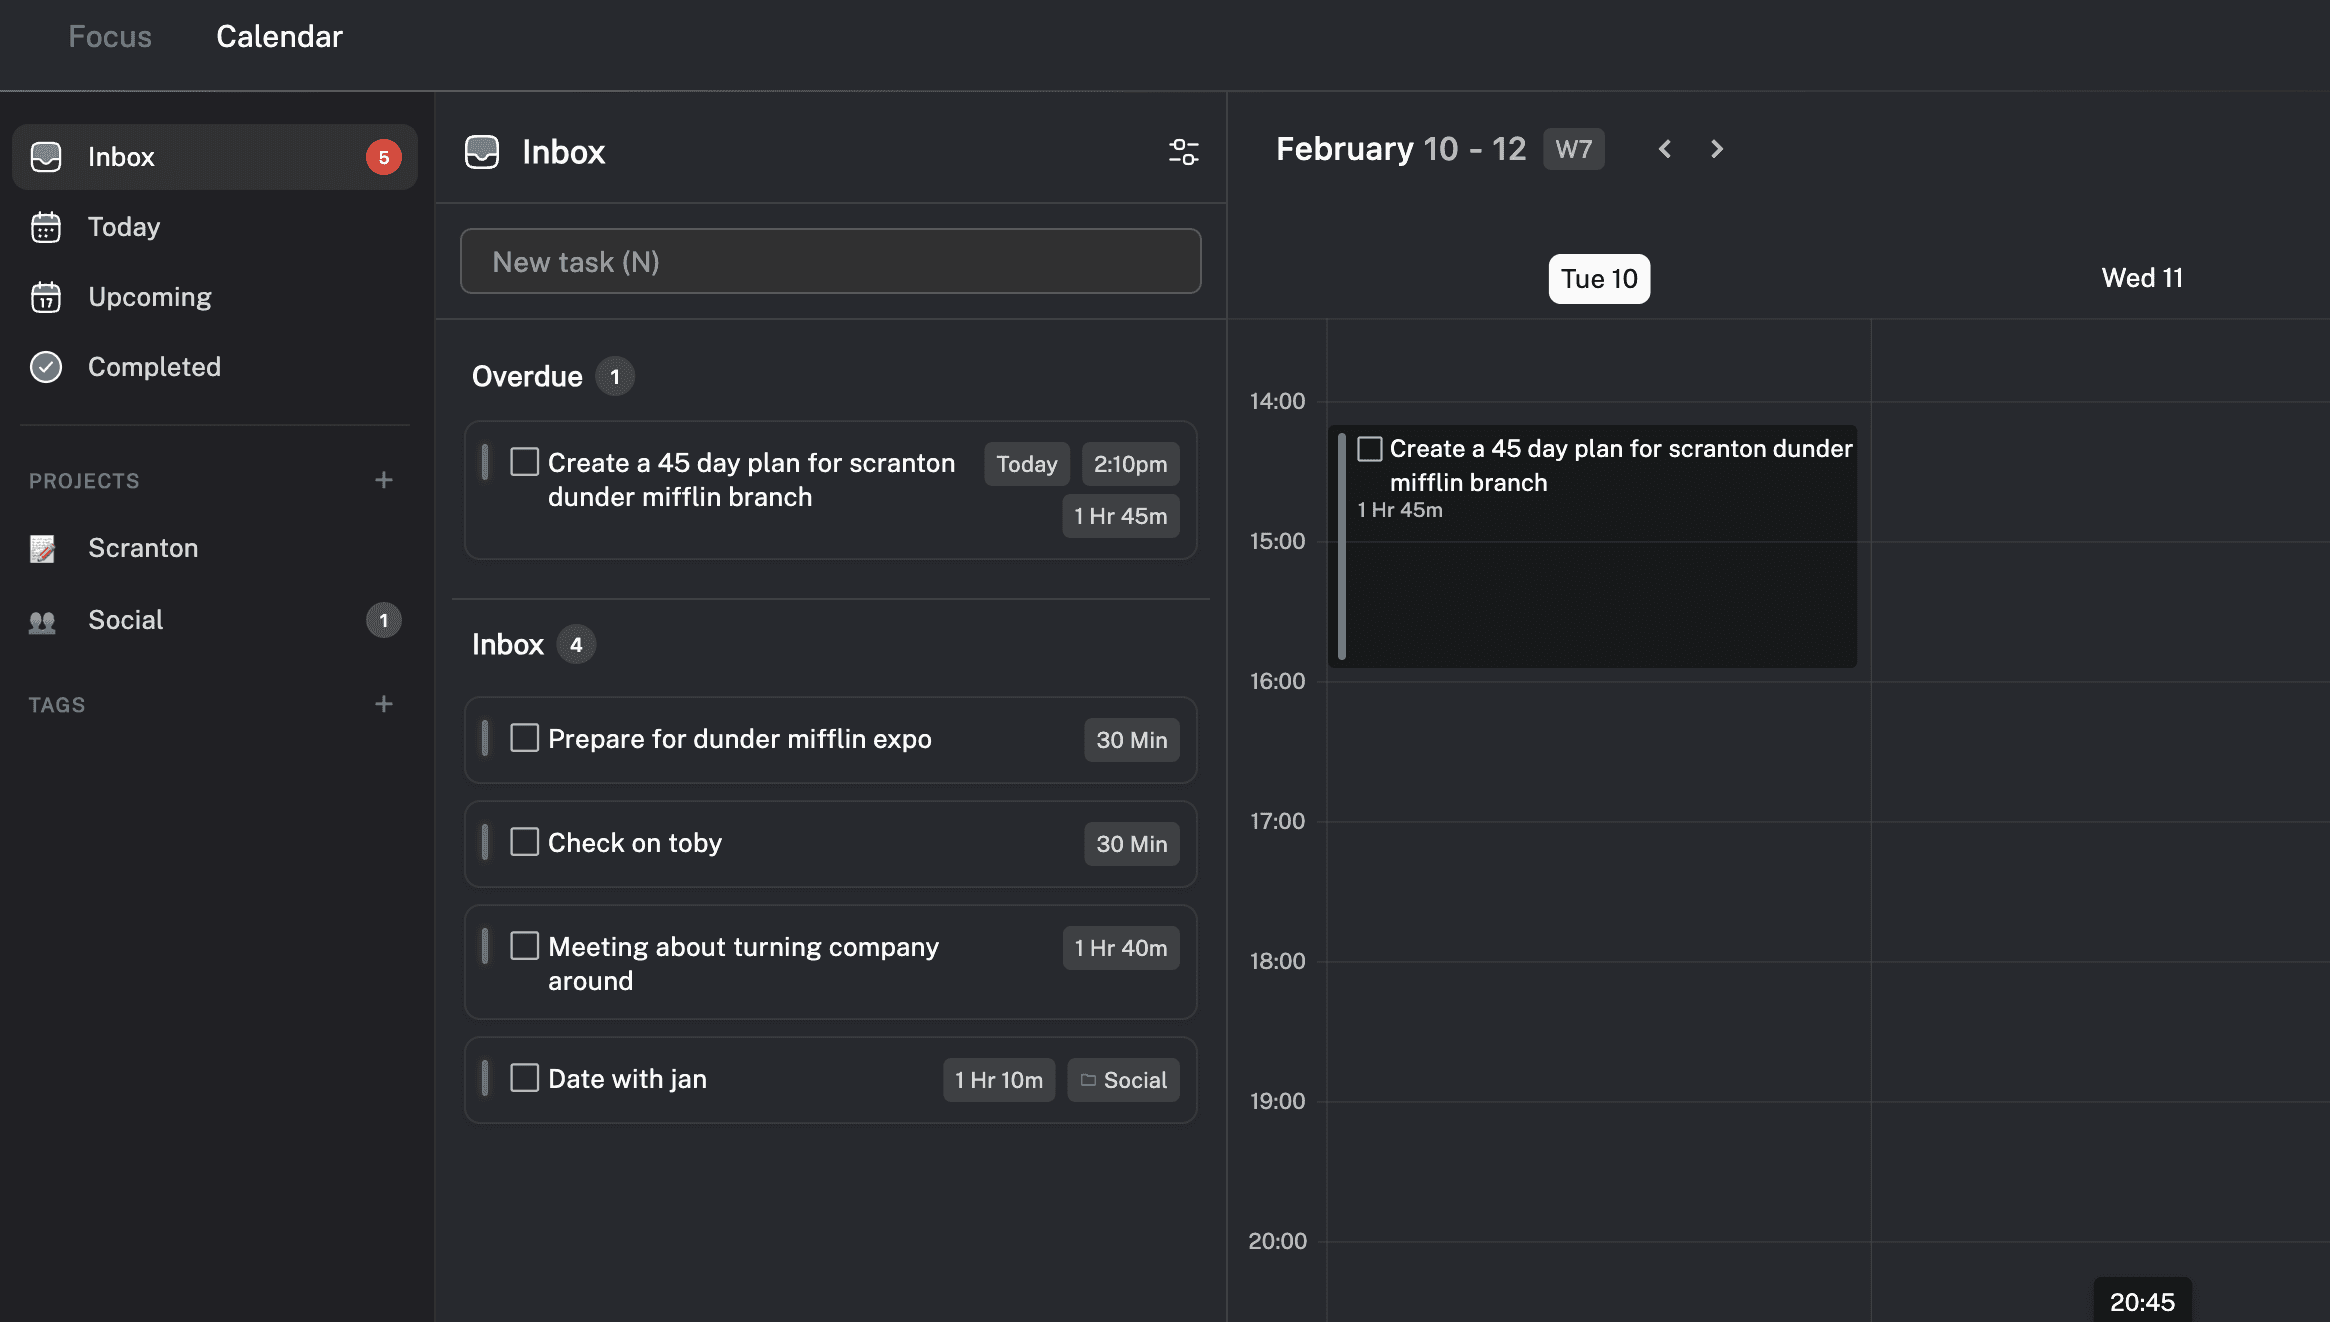The width and height of the screenshot is (2330, 1322).
Task: Open the Today view
Action: point(123,227)
